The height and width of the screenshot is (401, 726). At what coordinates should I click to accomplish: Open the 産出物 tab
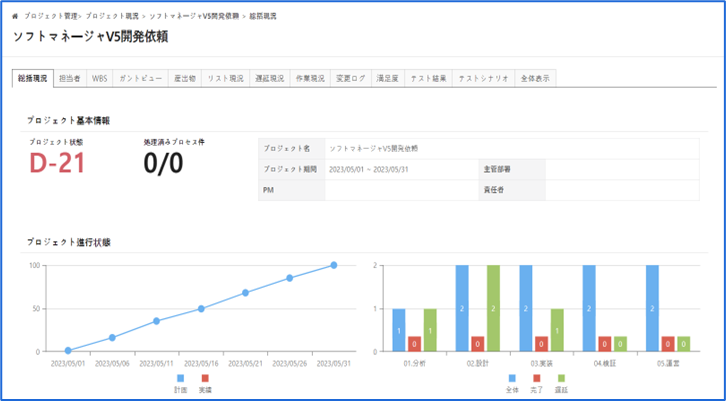point(184,78)
